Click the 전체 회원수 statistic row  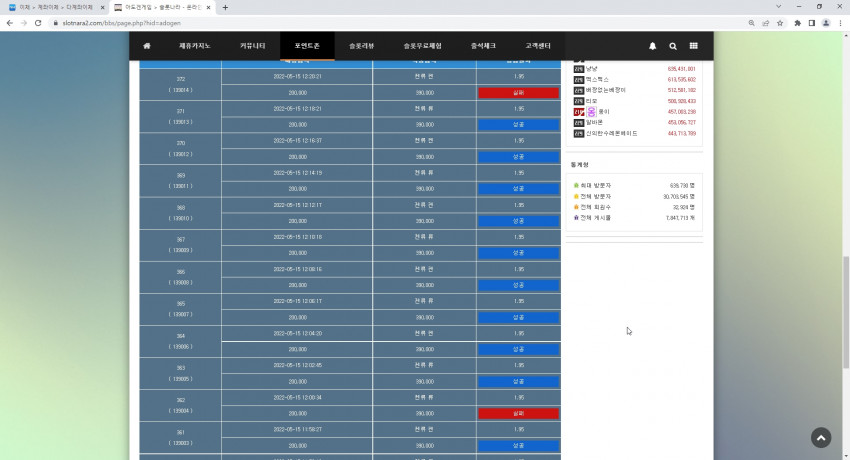pyautogui.click(x=634, y=207)
